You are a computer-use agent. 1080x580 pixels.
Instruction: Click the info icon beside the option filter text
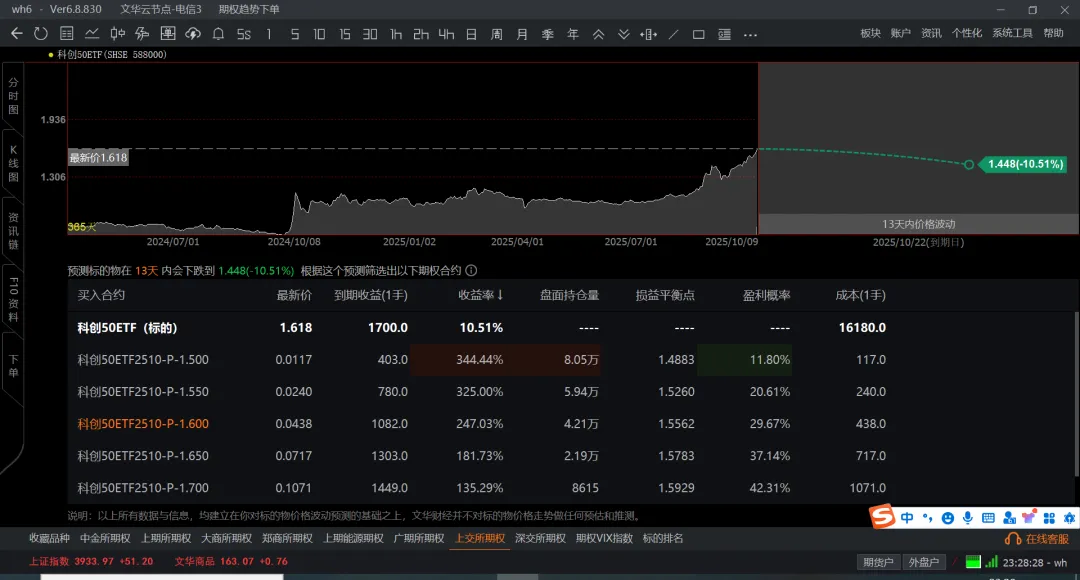[471, 270]
